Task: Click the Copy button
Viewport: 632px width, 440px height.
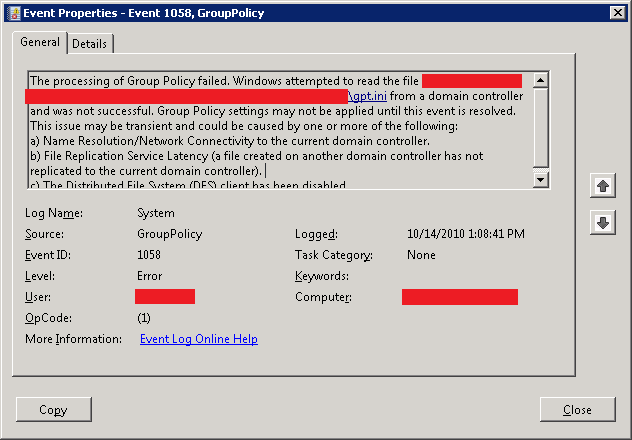Action: 54,409
